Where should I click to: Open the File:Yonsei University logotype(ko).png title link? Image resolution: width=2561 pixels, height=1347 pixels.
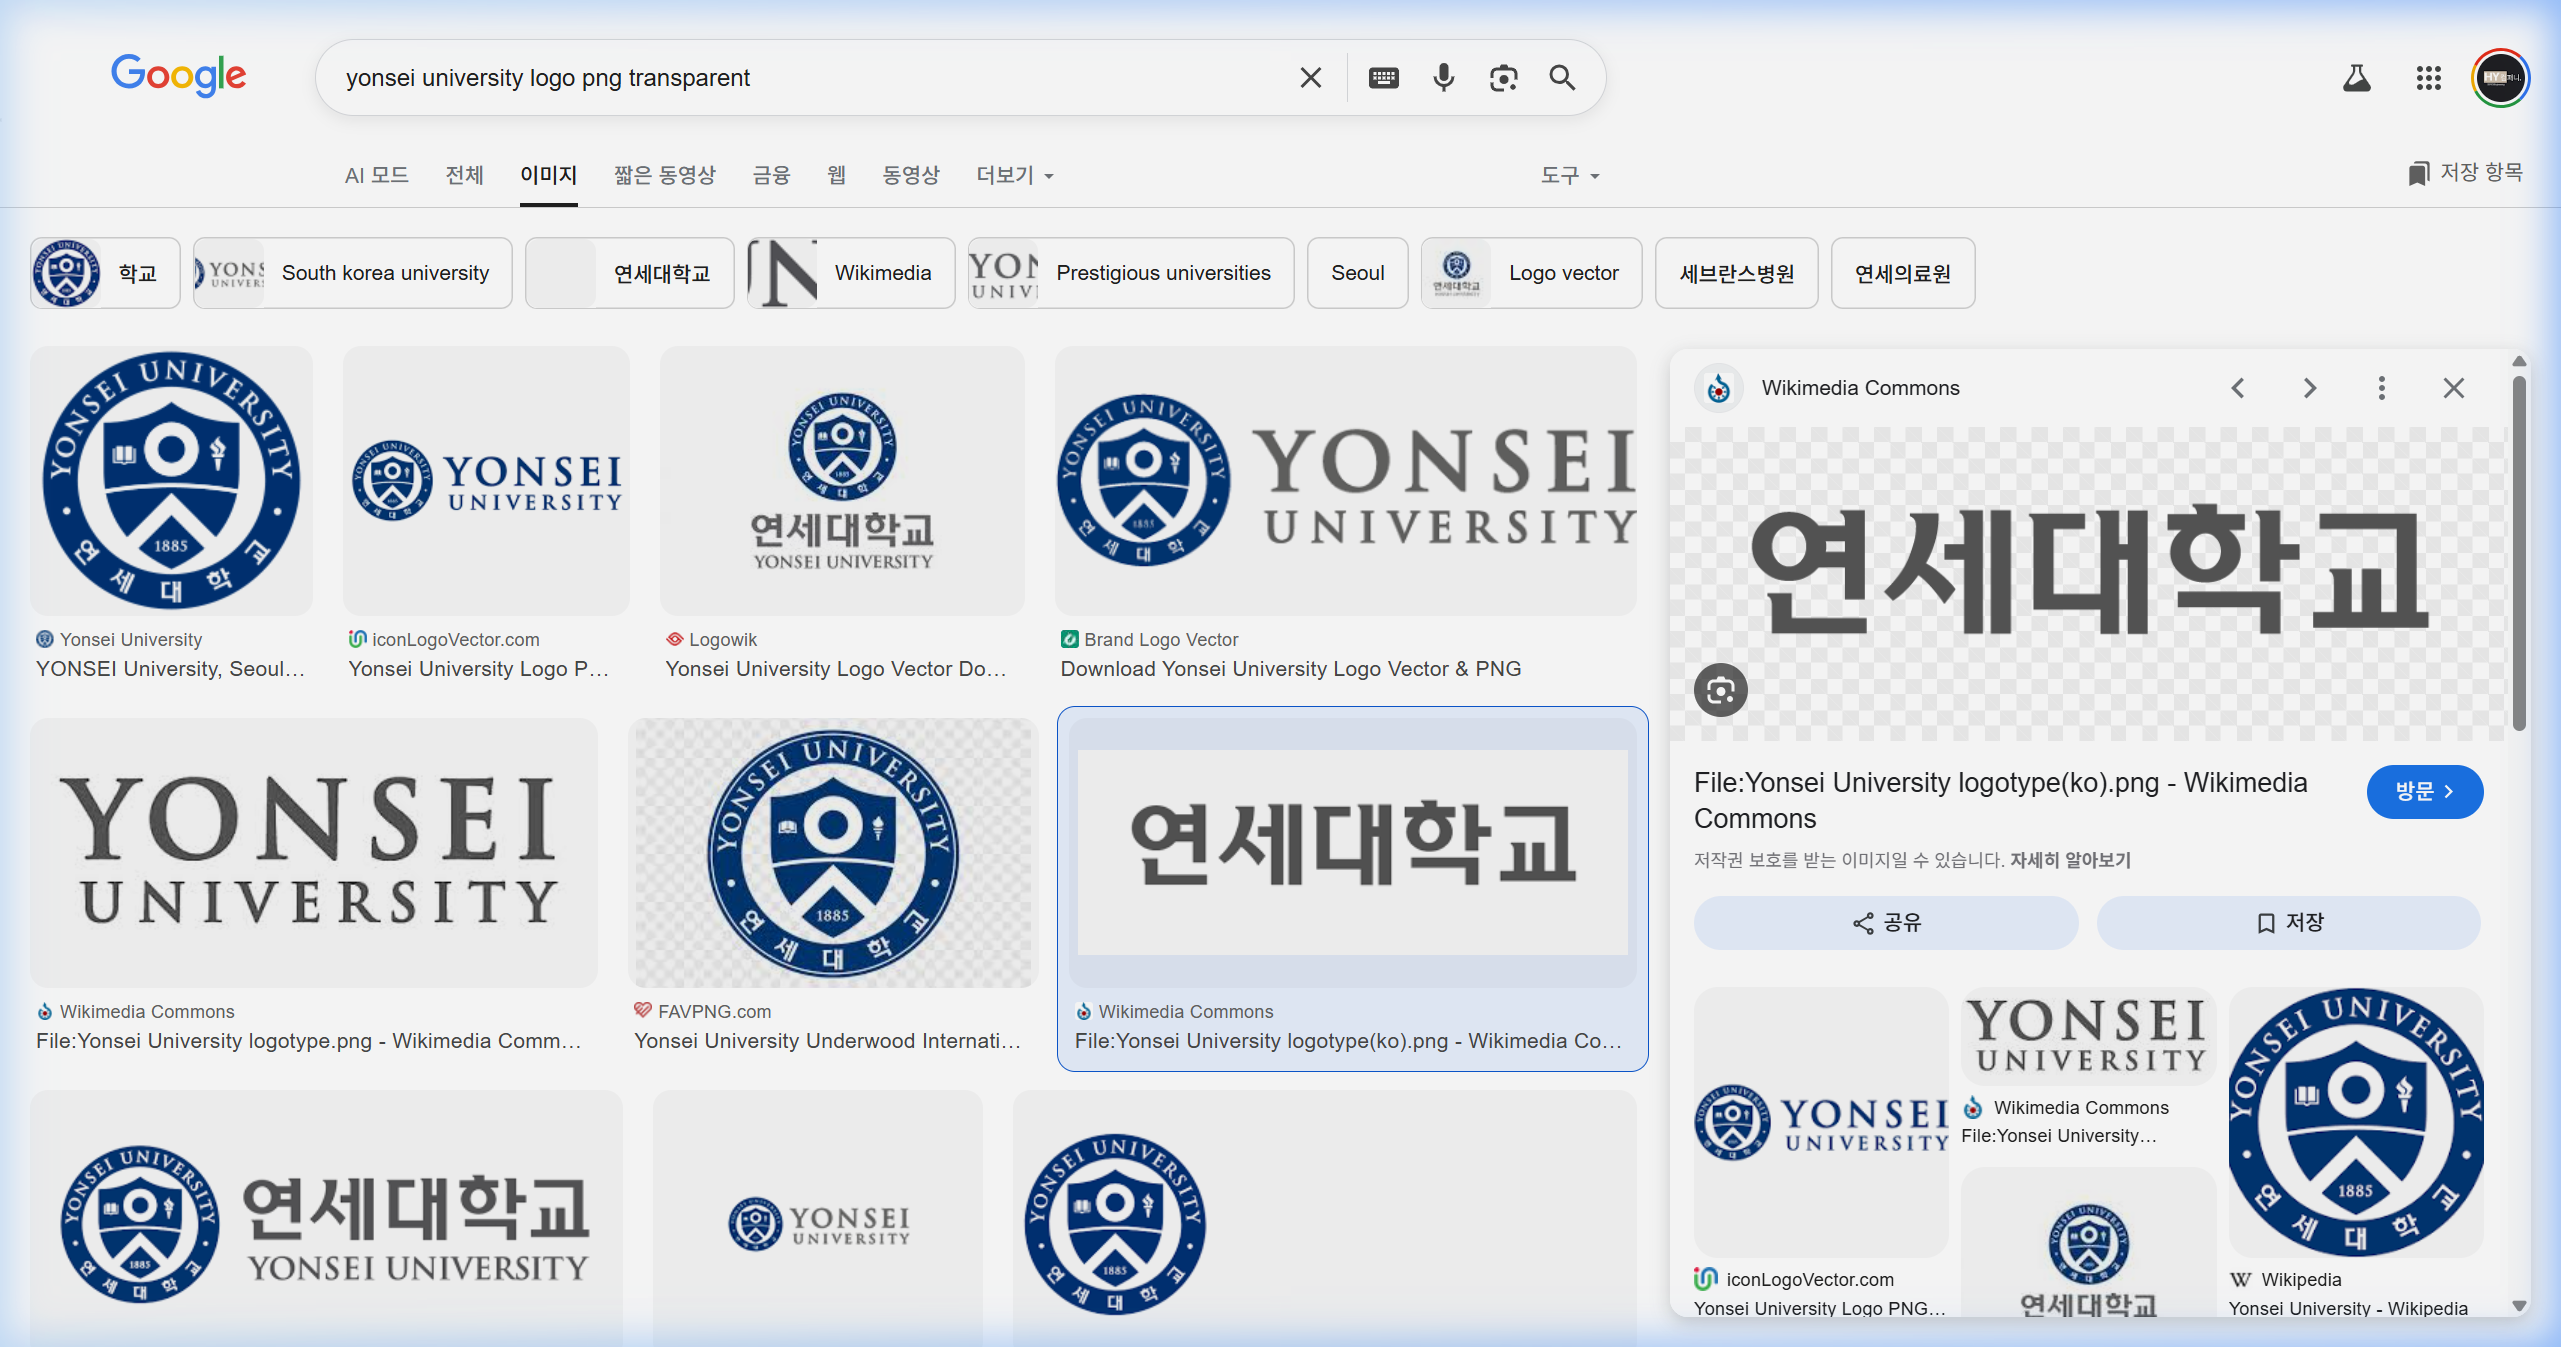2000,800
